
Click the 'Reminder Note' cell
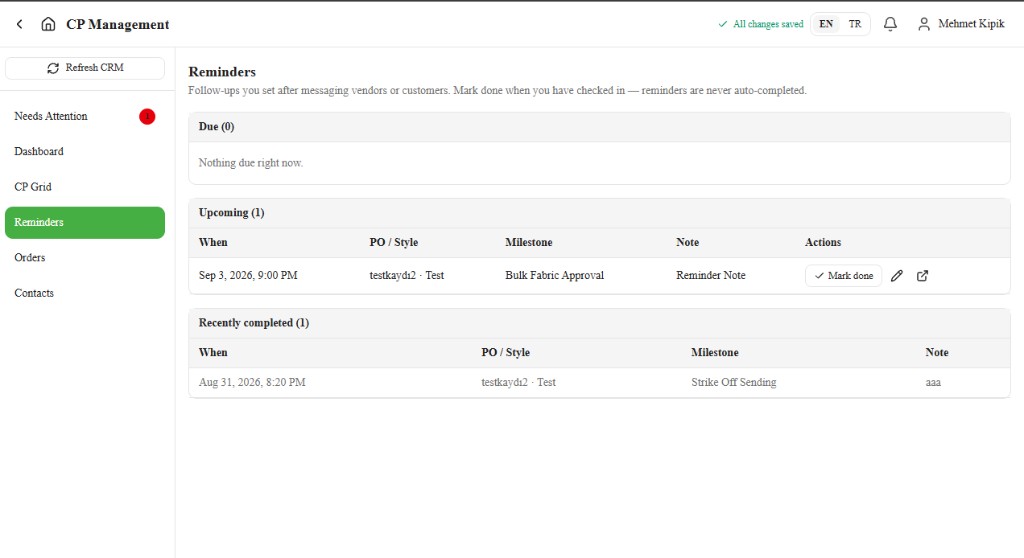tap(711, 276)
